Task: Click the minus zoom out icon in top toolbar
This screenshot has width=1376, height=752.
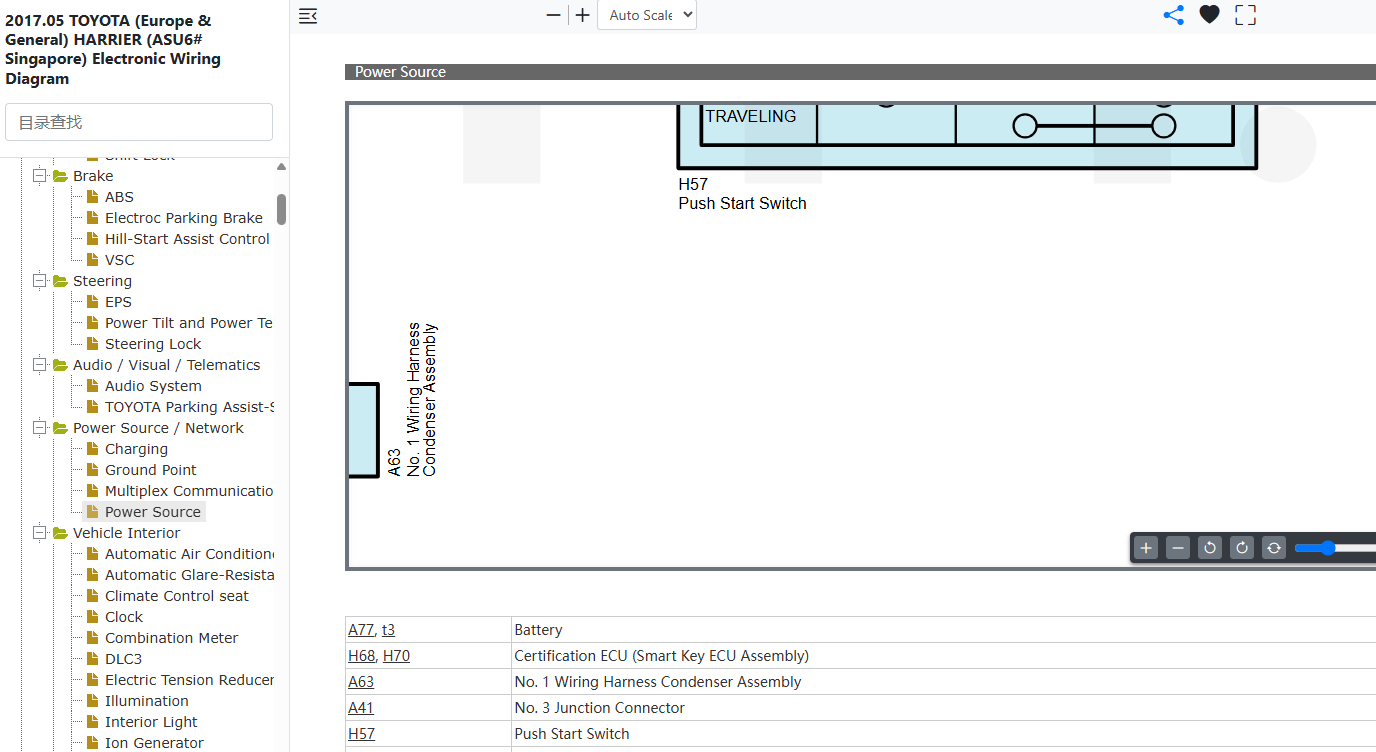Action: tap(554, 15)
